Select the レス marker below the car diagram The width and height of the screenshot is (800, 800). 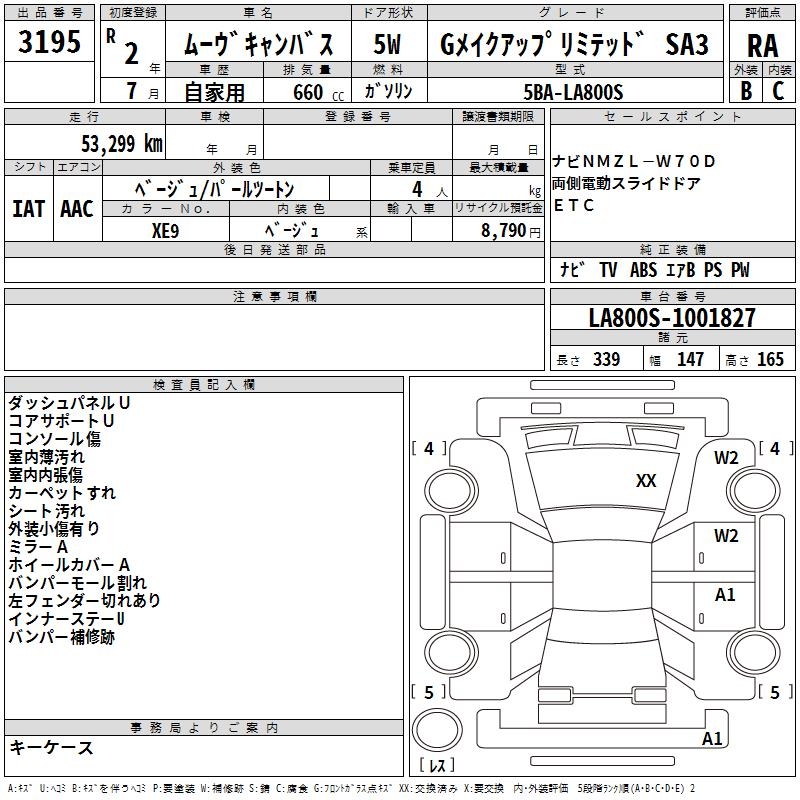click(x=436, y=766)
